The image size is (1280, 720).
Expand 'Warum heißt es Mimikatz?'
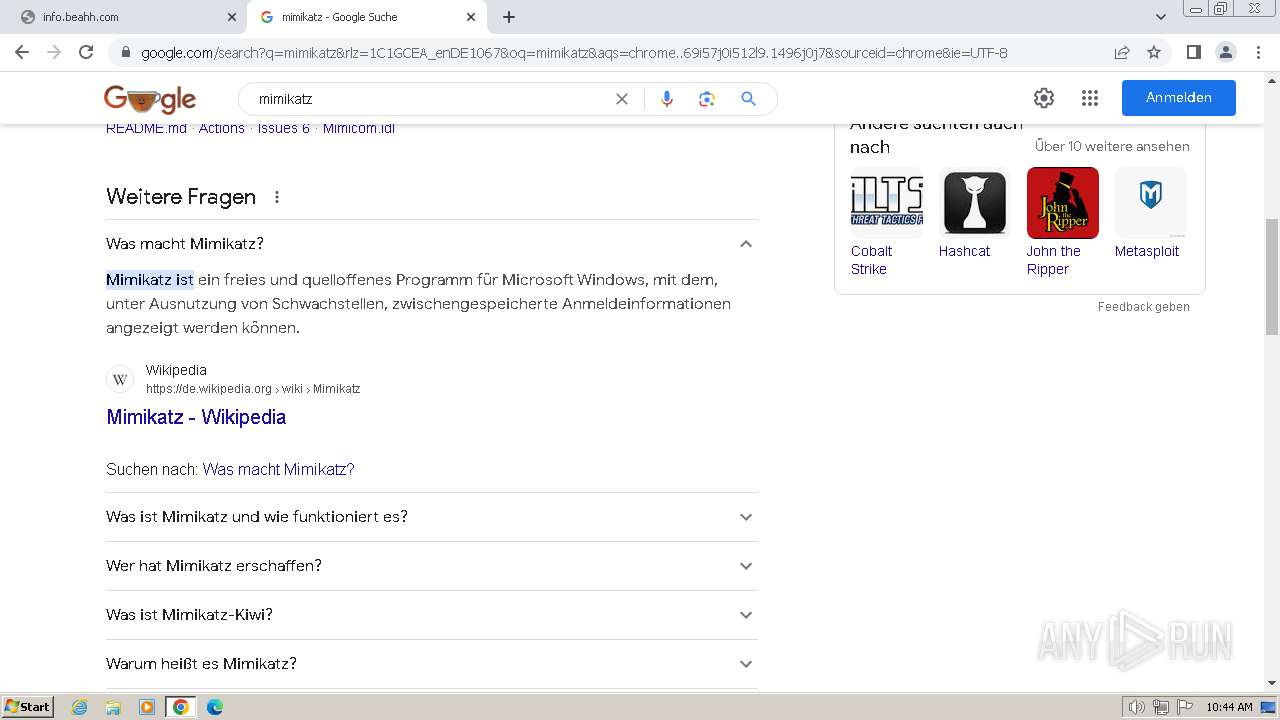click(x=431, y=664)
